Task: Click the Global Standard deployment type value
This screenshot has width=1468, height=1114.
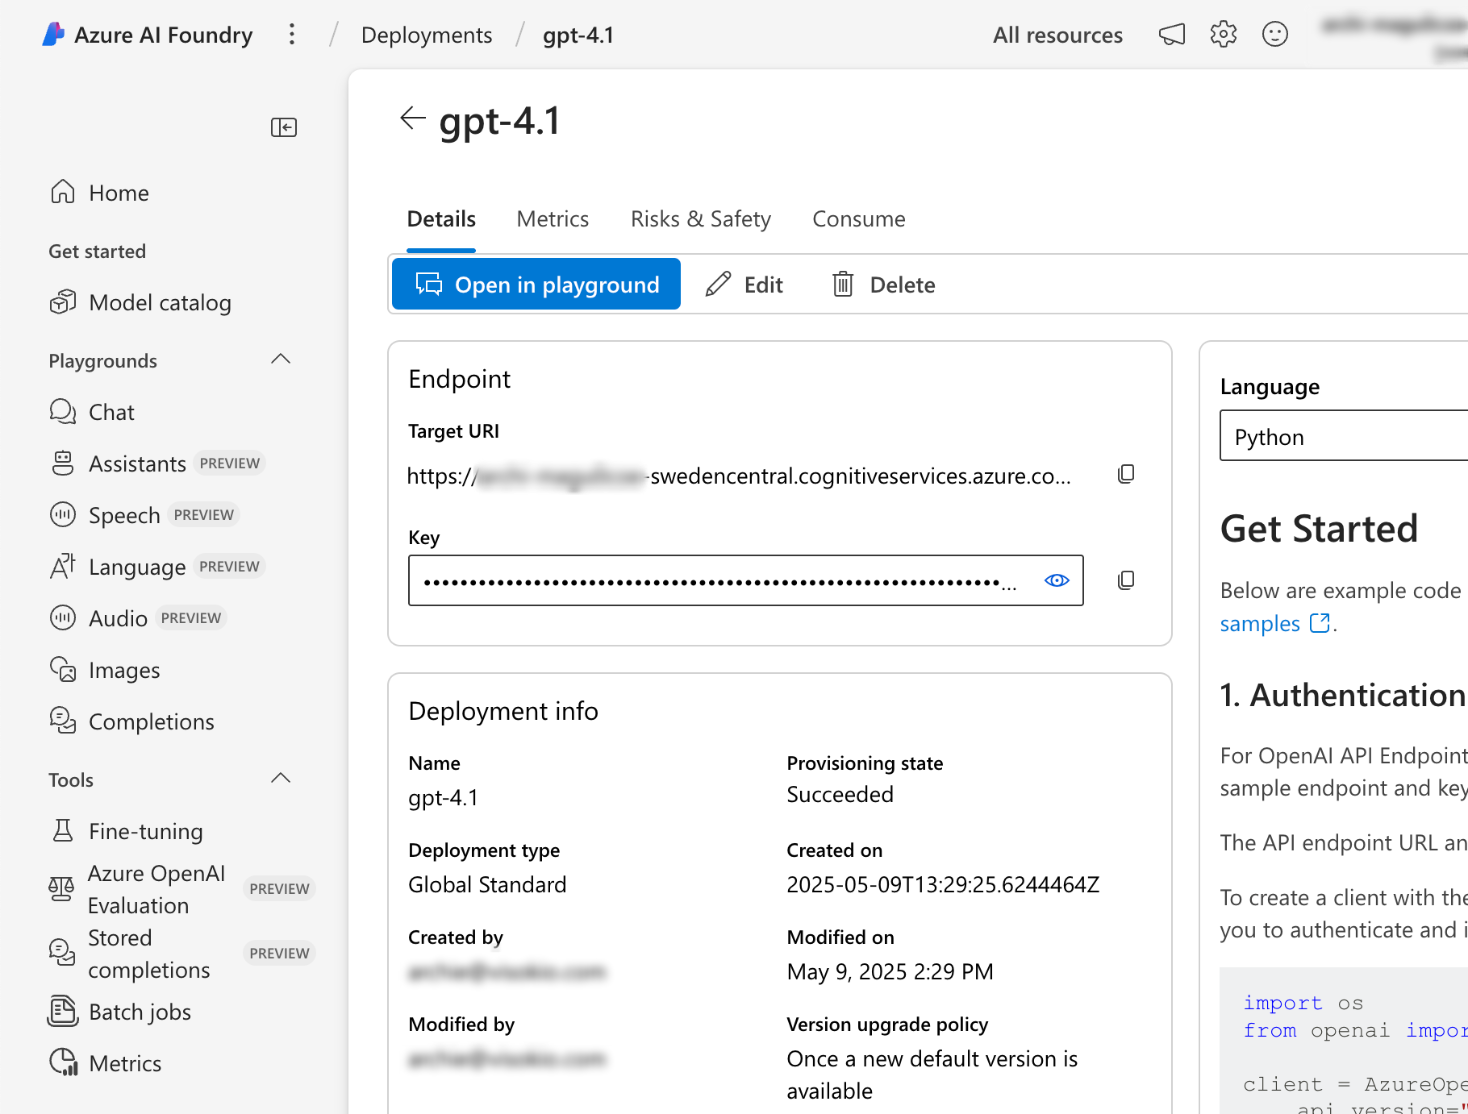Action: click(487, 884)
